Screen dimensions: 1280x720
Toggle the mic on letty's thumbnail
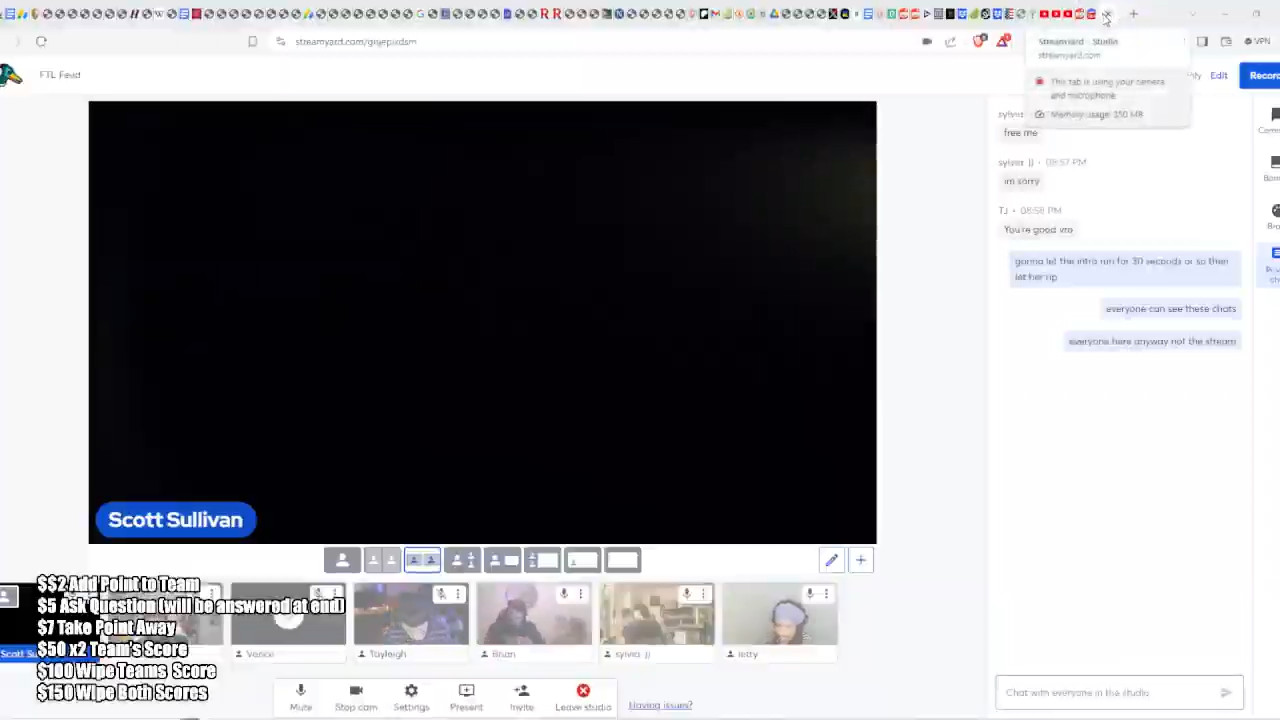point(810,594)
